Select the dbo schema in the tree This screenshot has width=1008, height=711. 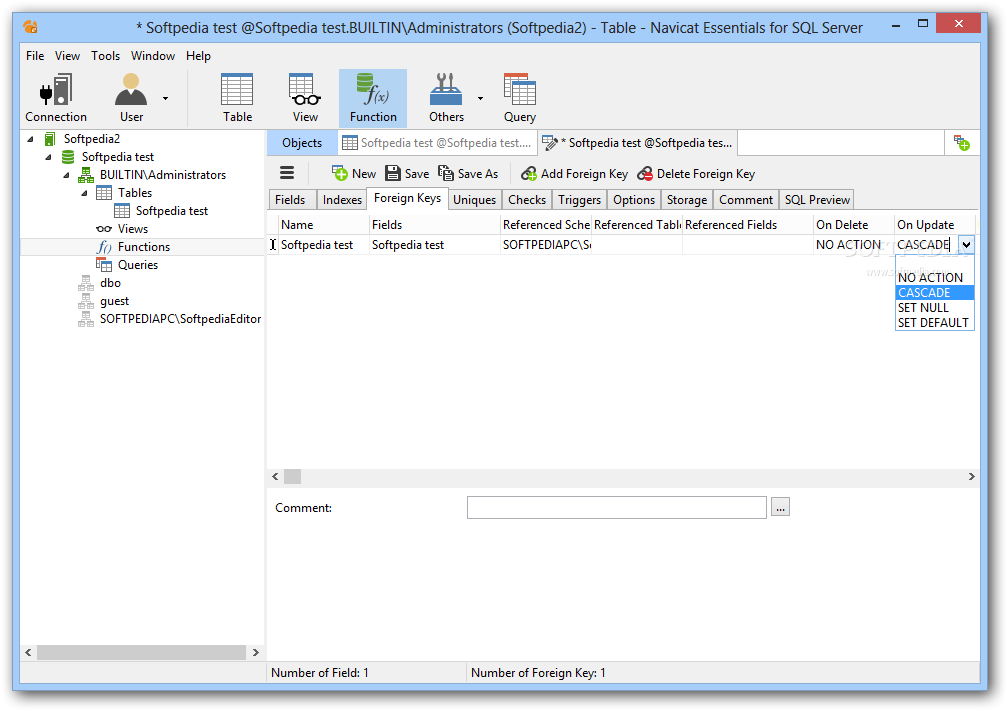click(110, 283)
